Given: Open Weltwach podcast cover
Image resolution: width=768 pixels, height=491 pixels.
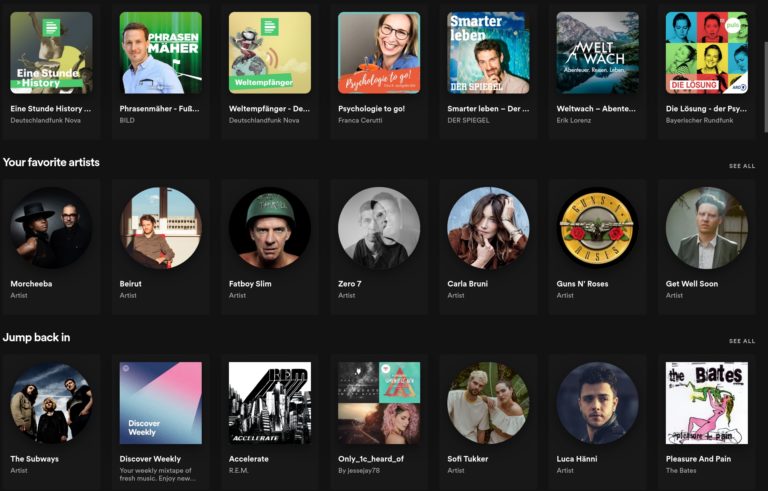Looking at the screenshot, I should [x=598, y=52].
